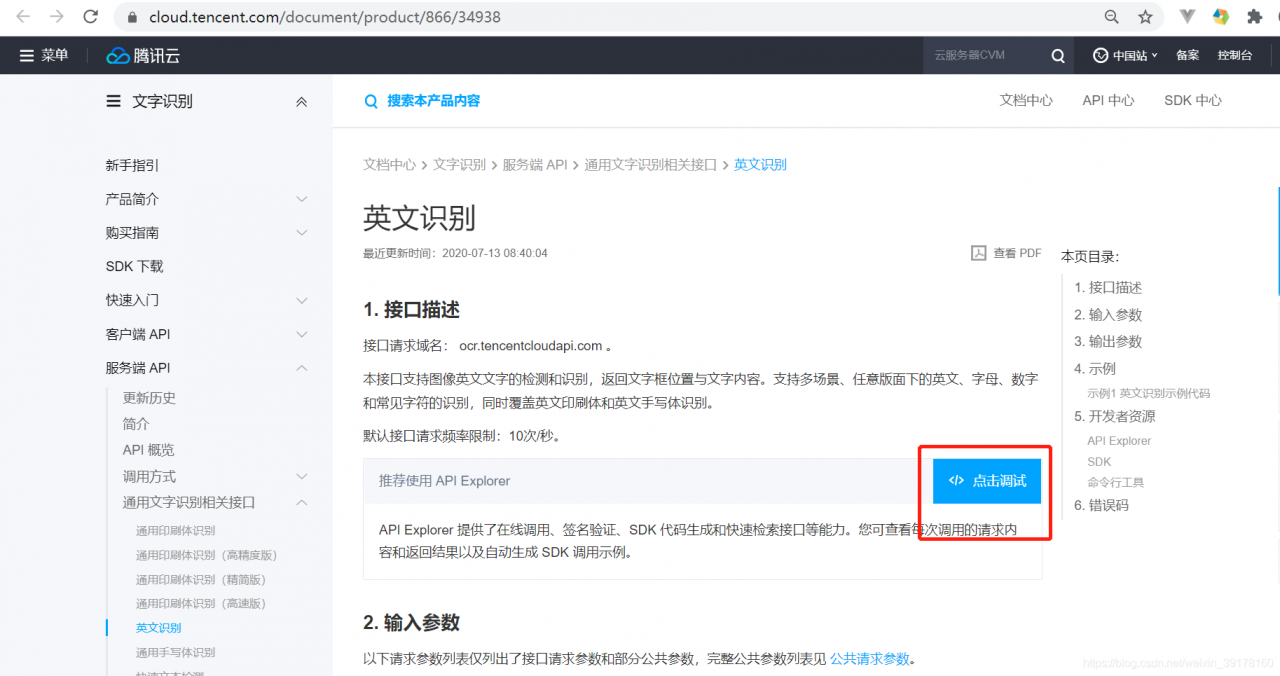Click the gray V-shaped extension icon
Image resolution: width=1280 pixels, height=676 pixels.
point(1188,17)
